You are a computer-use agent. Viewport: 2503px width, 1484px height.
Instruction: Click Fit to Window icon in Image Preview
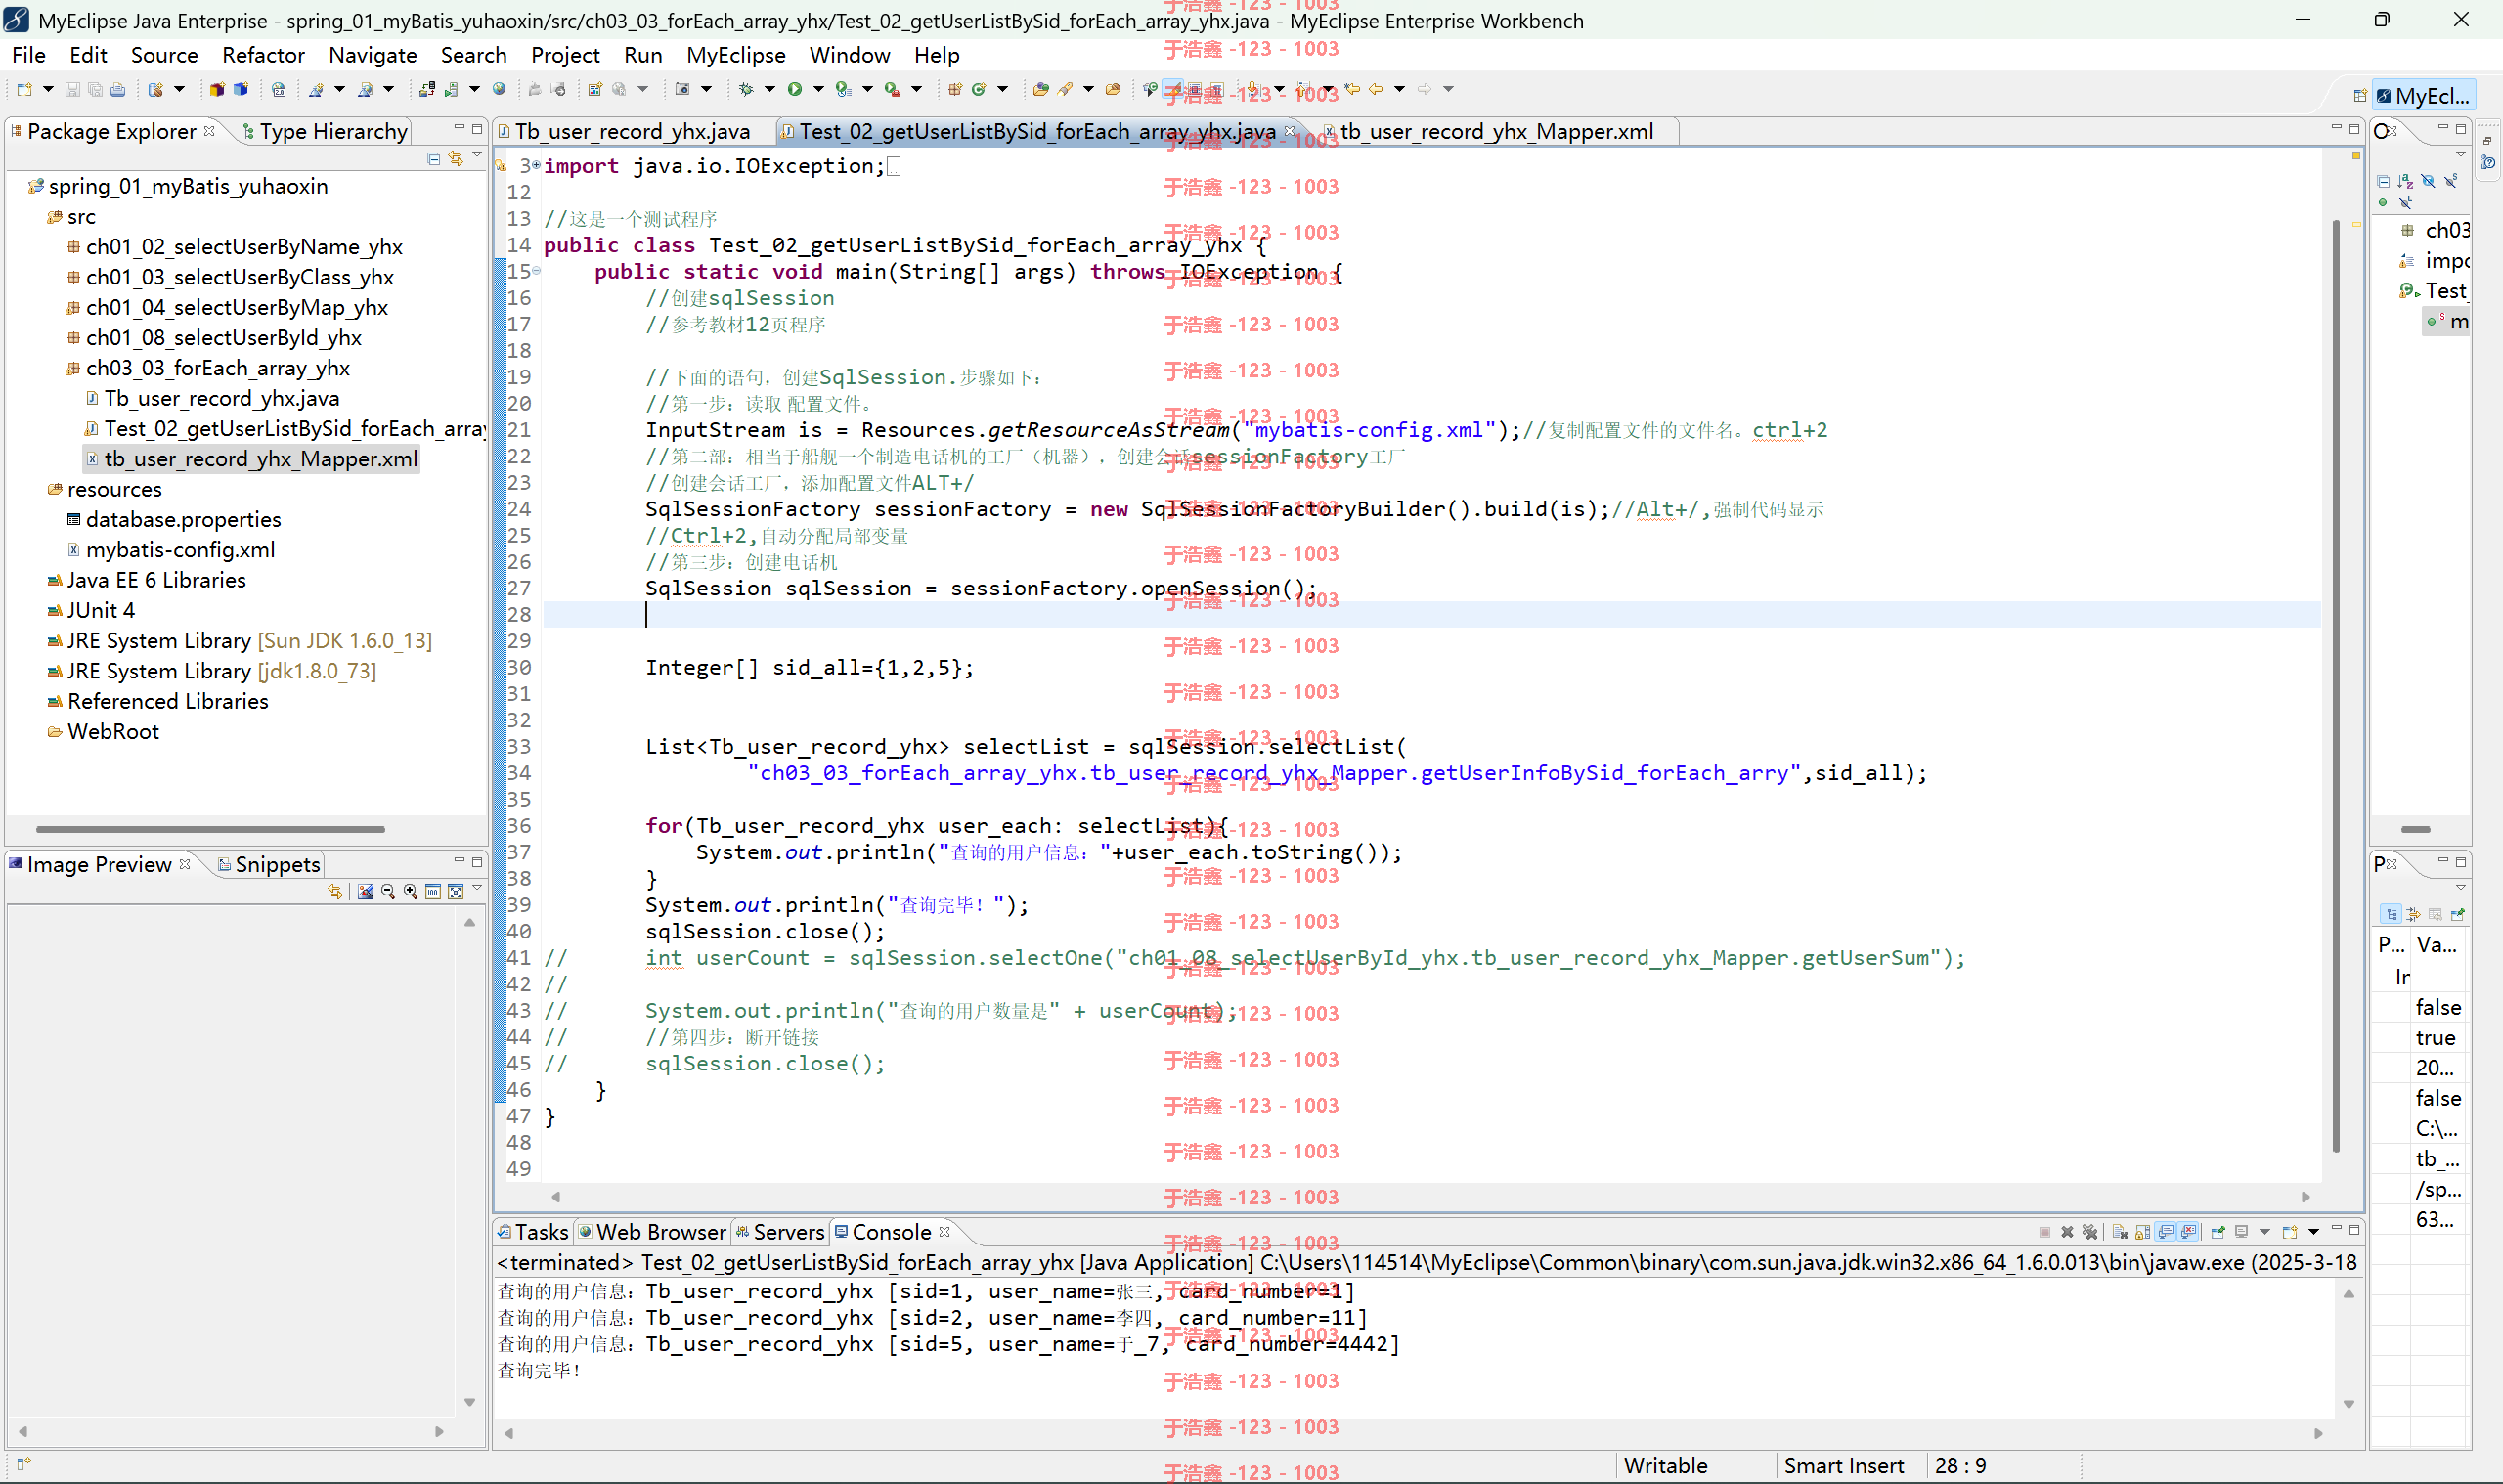456,892
